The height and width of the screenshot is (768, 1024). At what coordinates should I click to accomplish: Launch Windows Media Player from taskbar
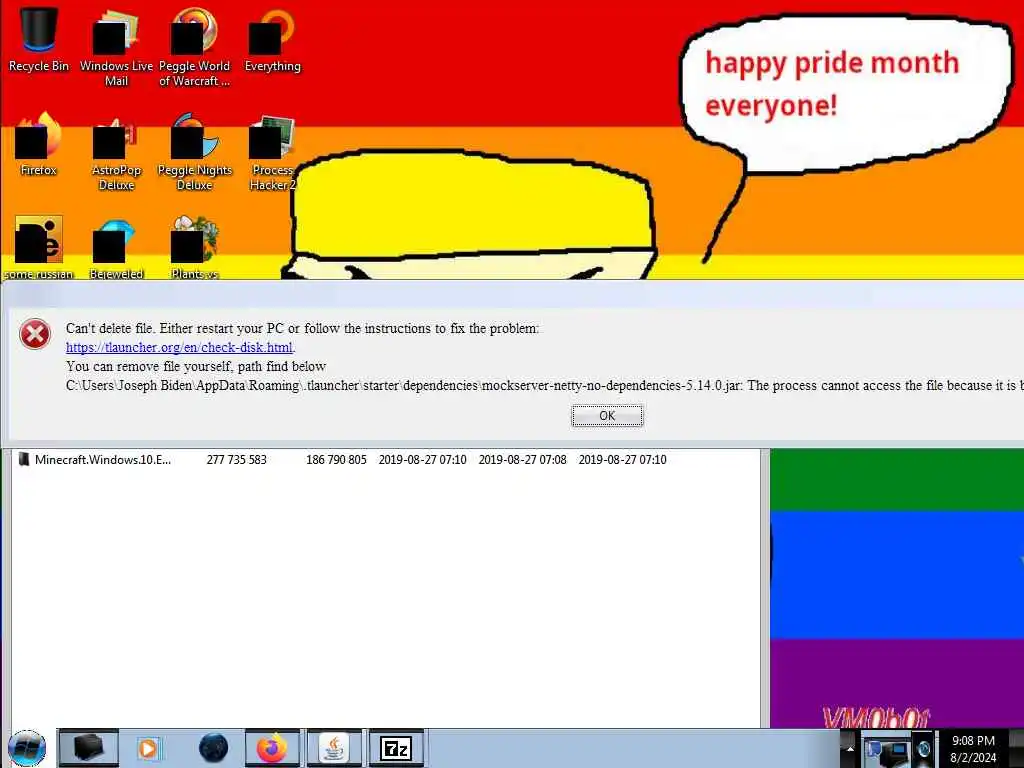click(148, 748)
